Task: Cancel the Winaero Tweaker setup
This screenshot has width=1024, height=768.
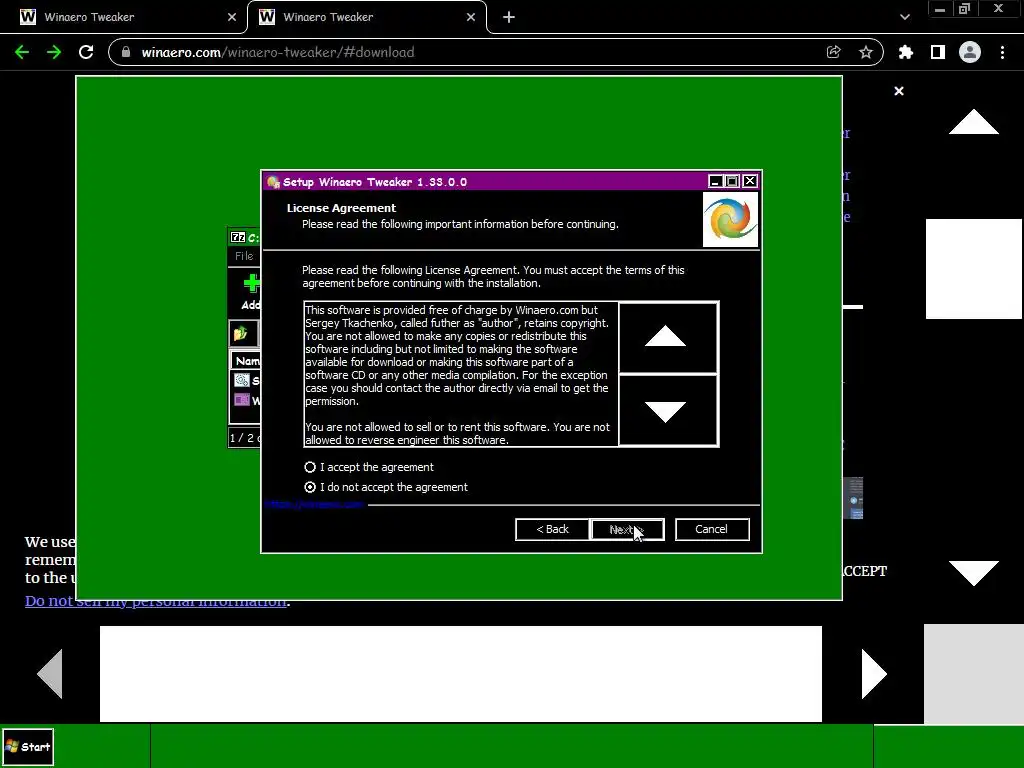Action: [712, 530]
